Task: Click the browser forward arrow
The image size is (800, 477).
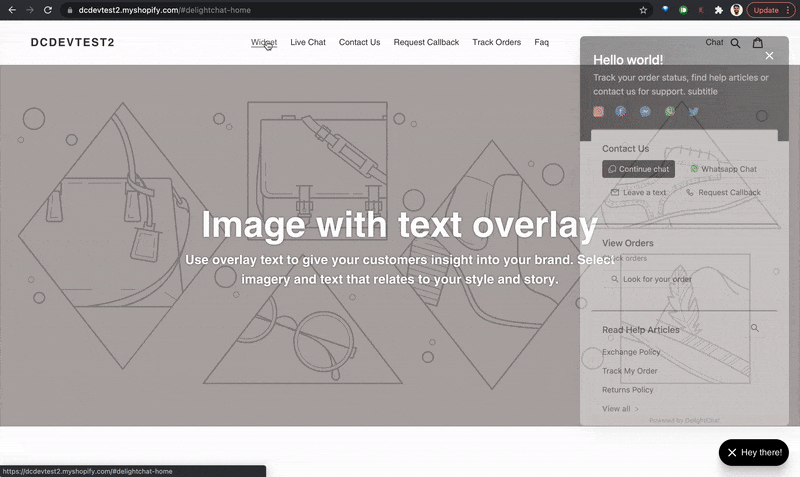Action: pyautogui.click(x=30, y=10)
